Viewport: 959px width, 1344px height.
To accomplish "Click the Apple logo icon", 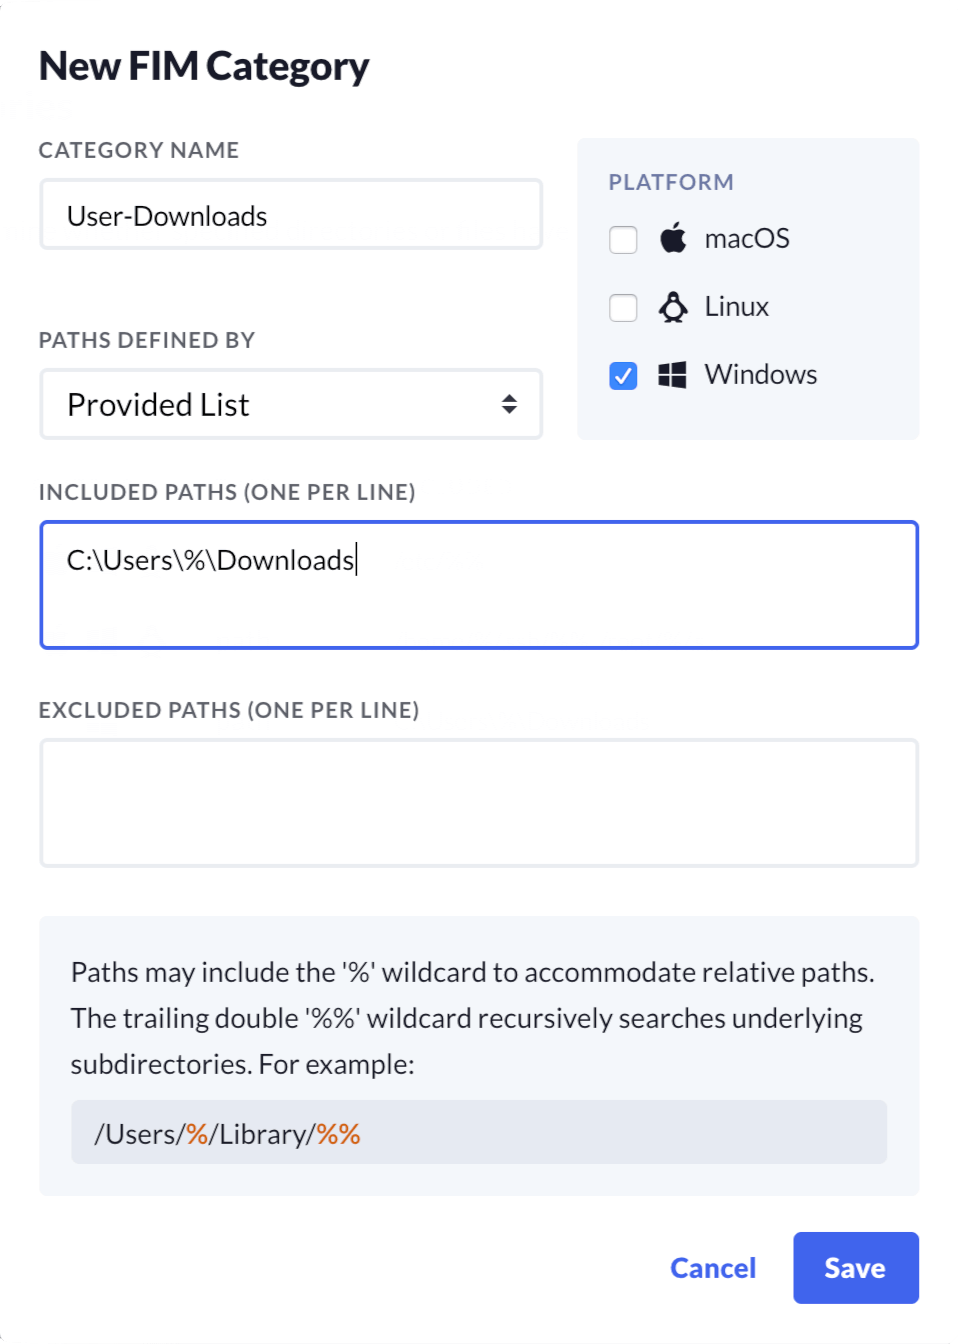I will pyautogui.click(x=673, y=238).
